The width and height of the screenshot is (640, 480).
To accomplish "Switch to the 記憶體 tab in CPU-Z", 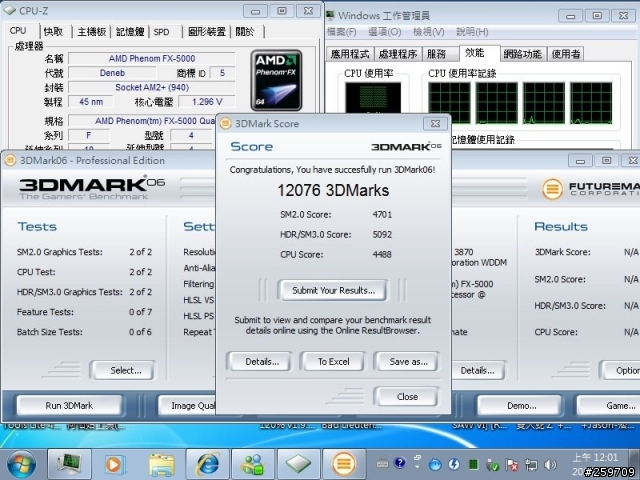I will point(130,31).
